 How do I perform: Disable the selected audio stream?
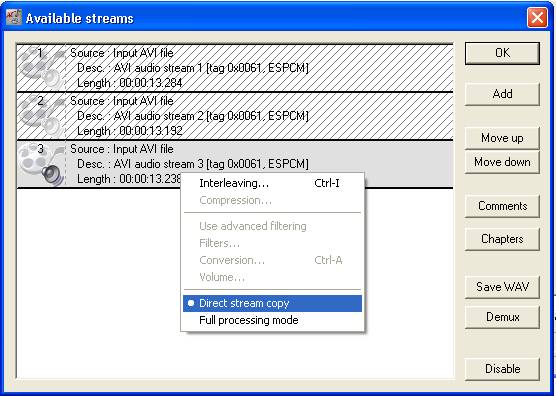[x=502, y=369]
